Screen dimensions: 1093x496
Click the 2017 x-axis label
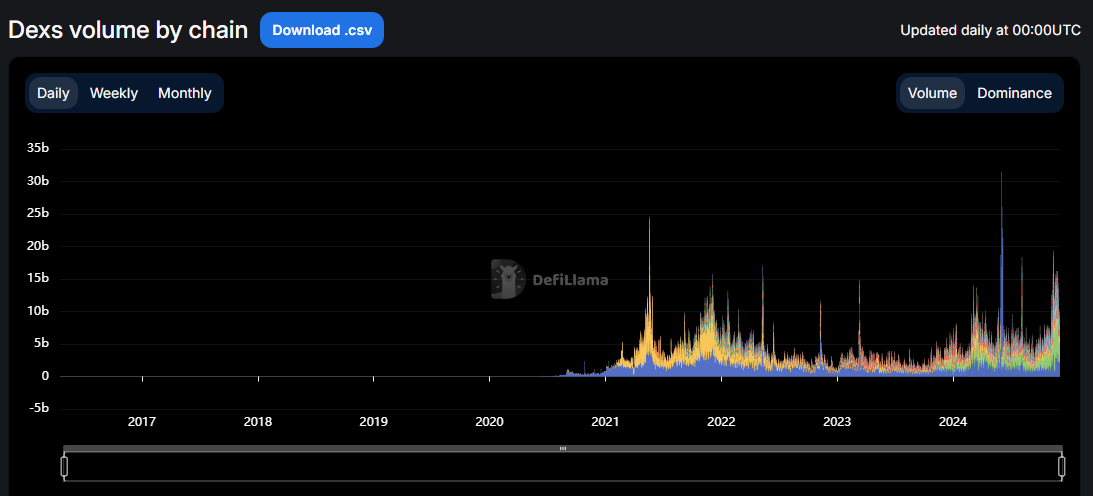tap(142, 421)
